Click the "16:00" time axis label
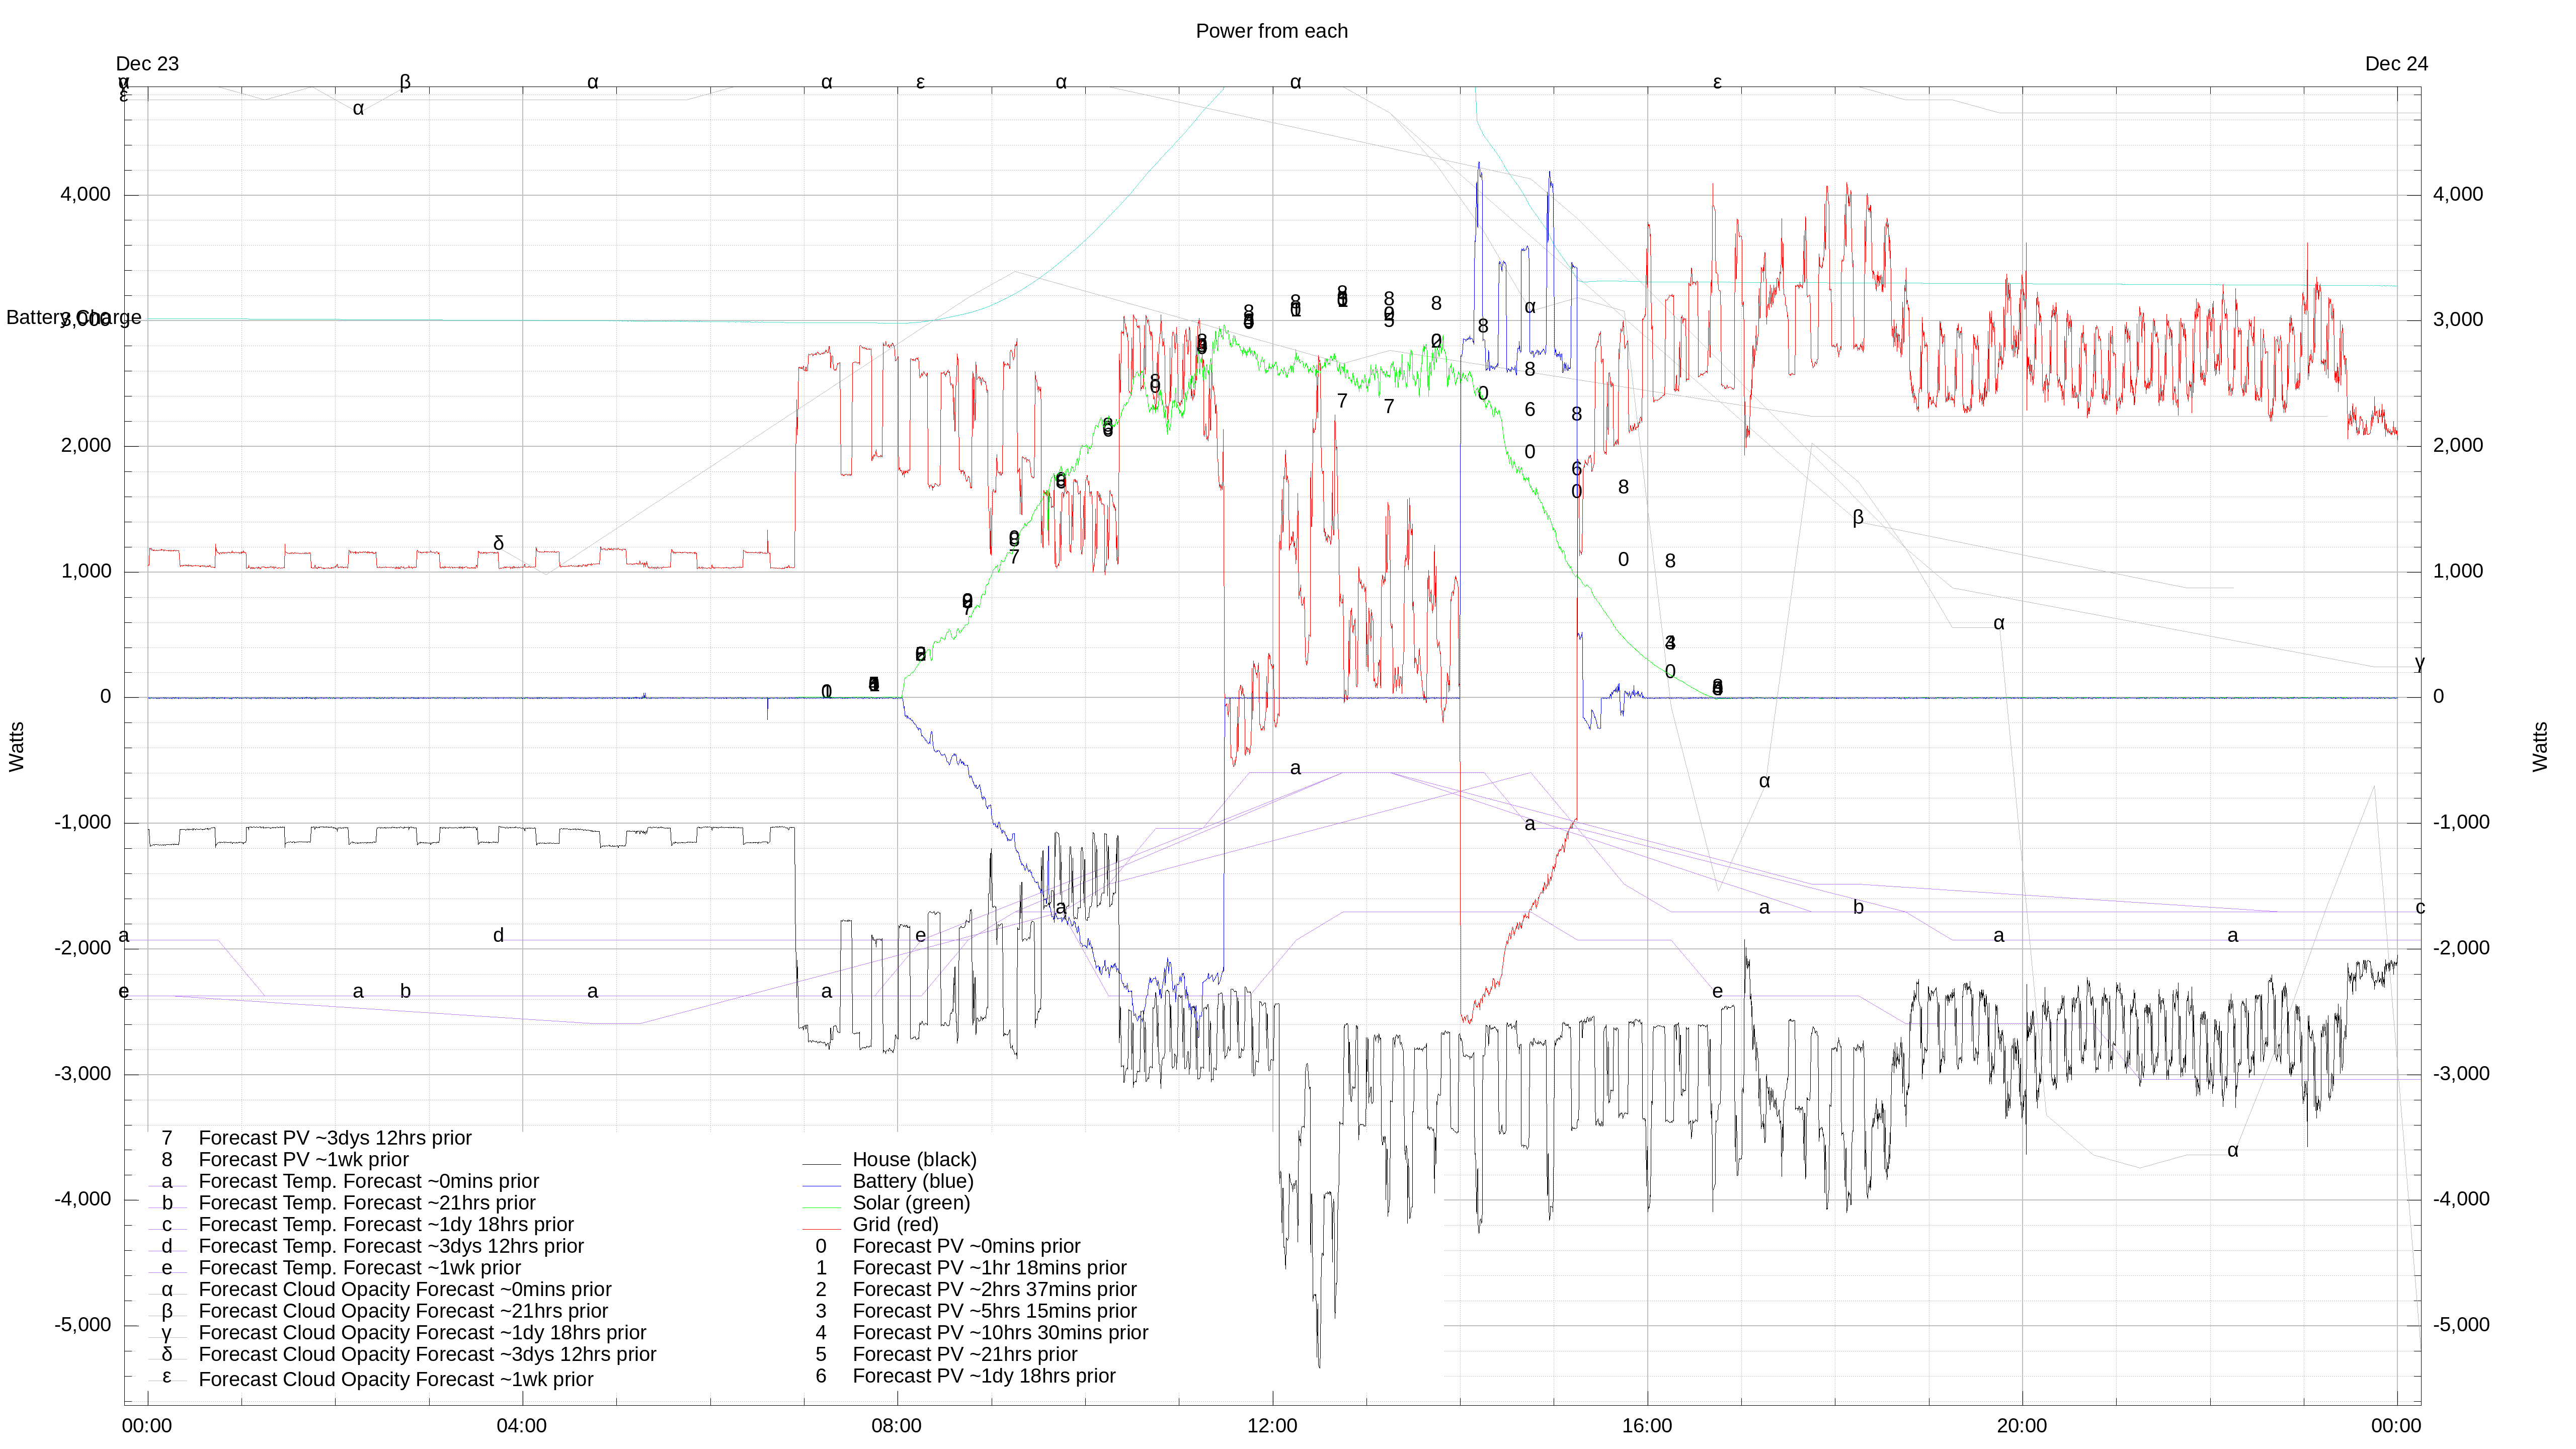Viewport: 2576px width, 1449px height. (x=1647, y=1426)
